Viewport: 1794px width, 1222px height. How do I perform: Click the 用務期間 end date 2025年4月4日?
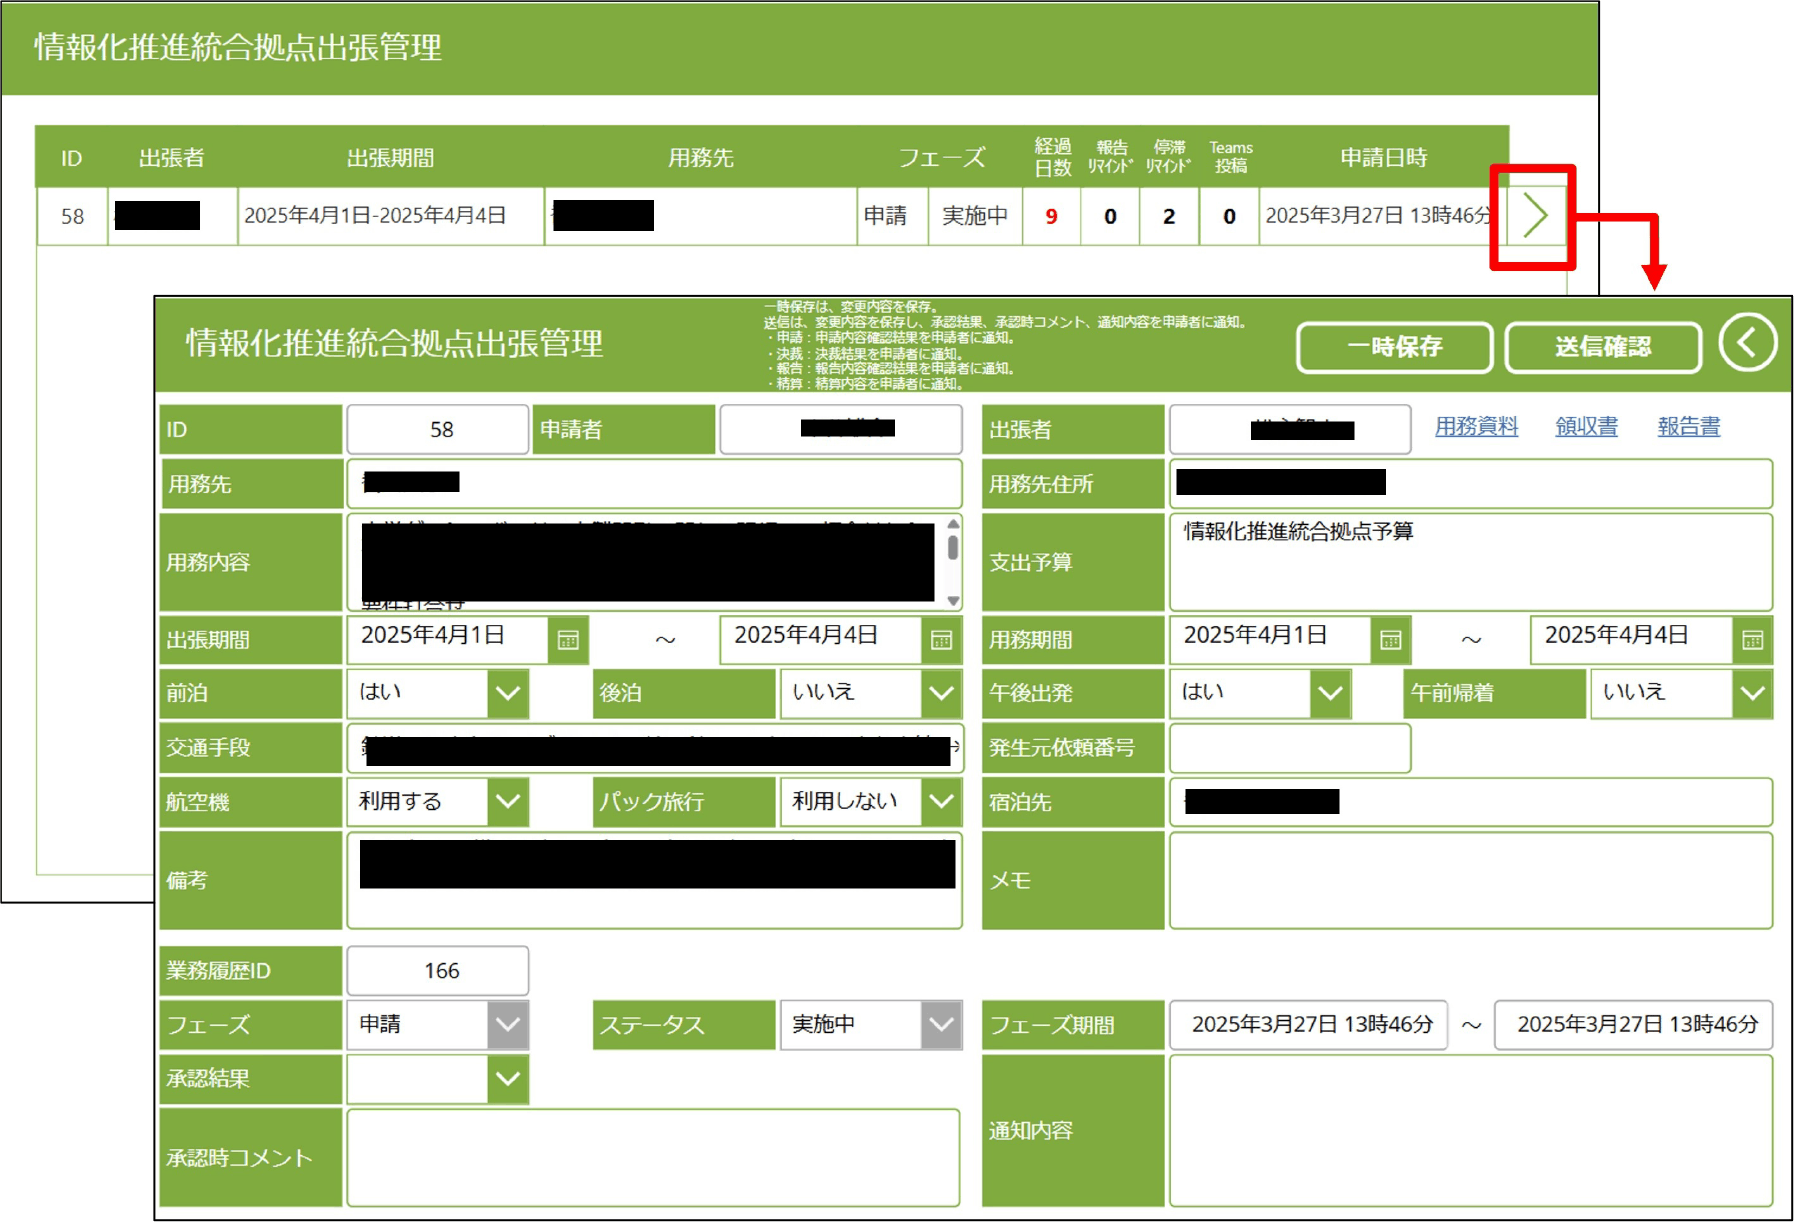point(1631,640)
